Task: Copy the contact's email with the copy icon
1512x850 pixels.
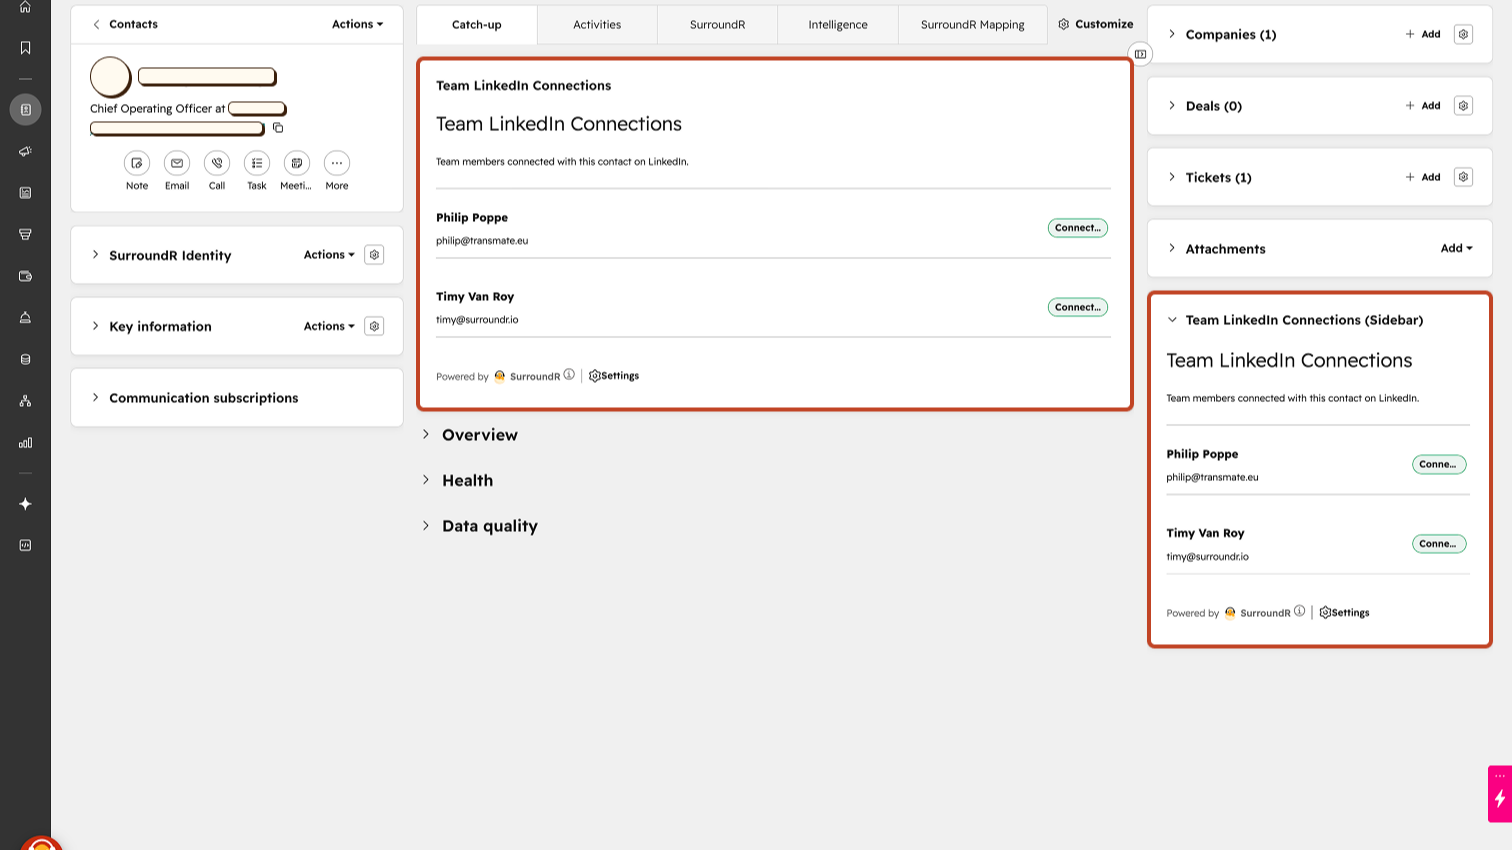Action: point(278,128)
